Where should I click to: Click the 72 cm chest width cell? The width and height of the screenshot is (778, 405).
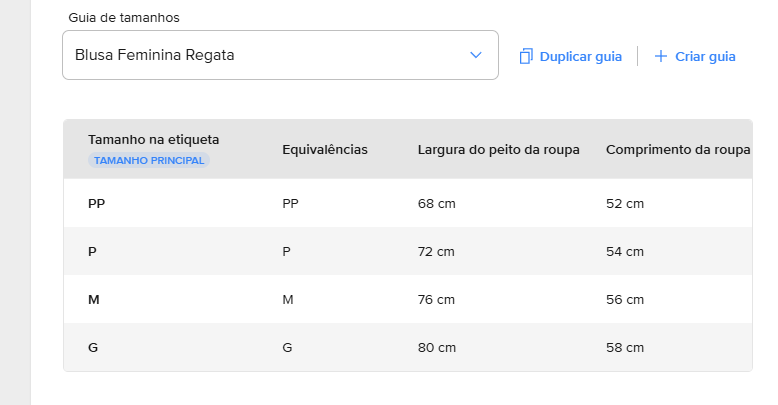click(436, 251)
